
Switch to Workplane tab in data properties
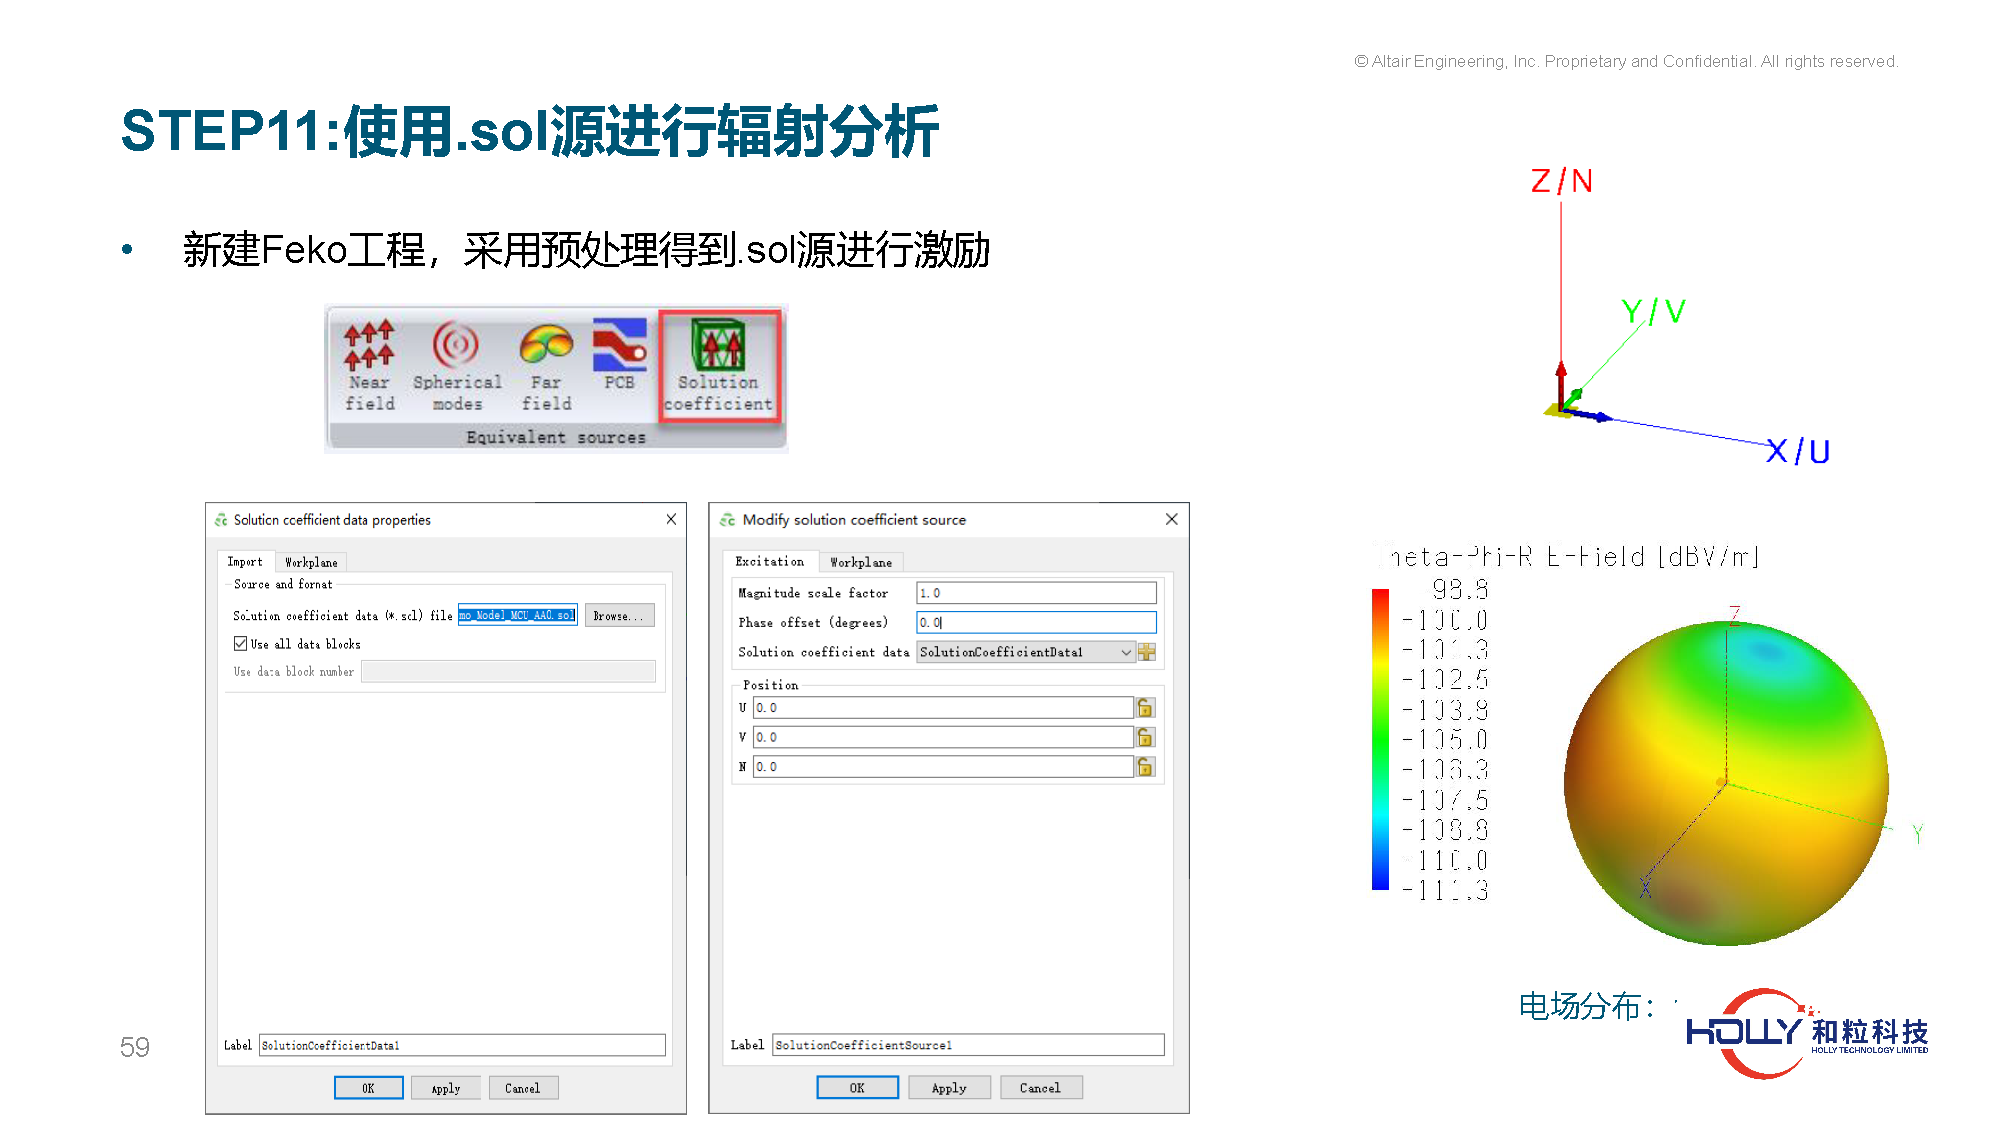tap(311, 563)
